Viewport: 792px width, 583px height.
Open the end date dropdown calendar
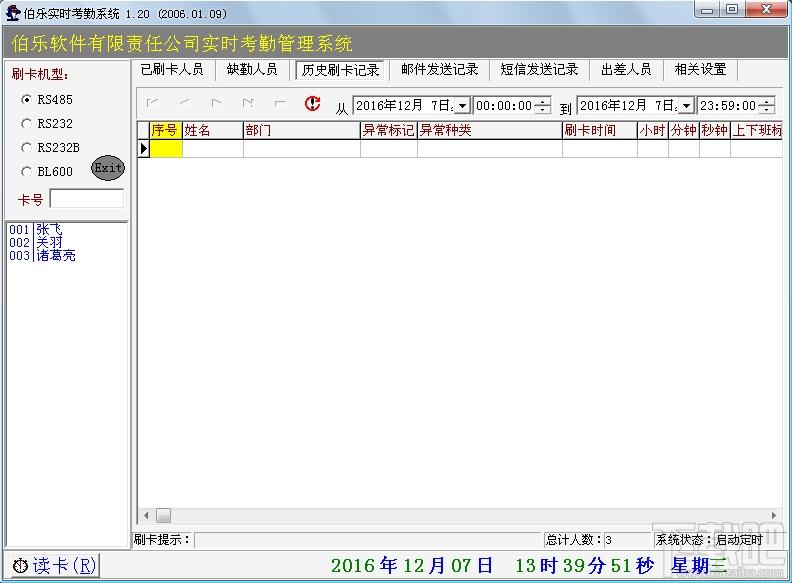(x=686, y=106)
